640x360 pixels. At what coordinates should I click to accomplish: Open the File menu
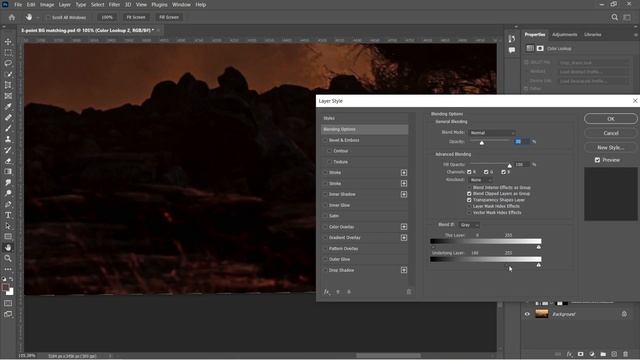(18, 4)
